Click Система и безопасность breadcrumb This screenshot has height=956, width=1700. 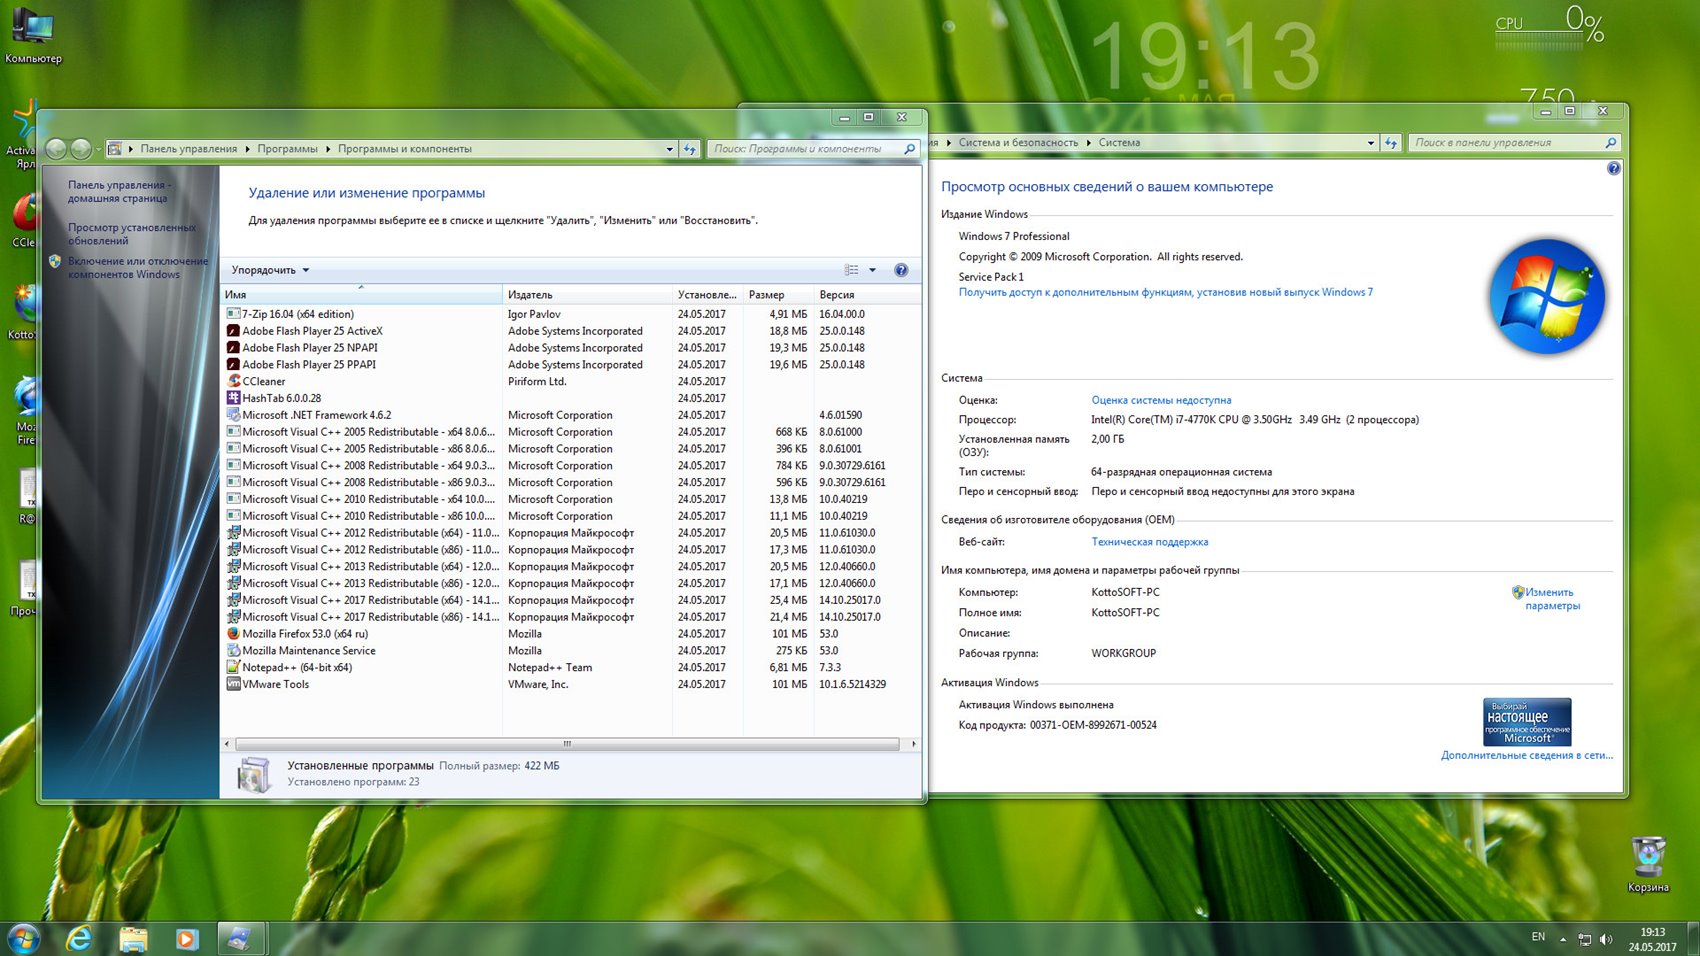click(x=1018, y=143)
